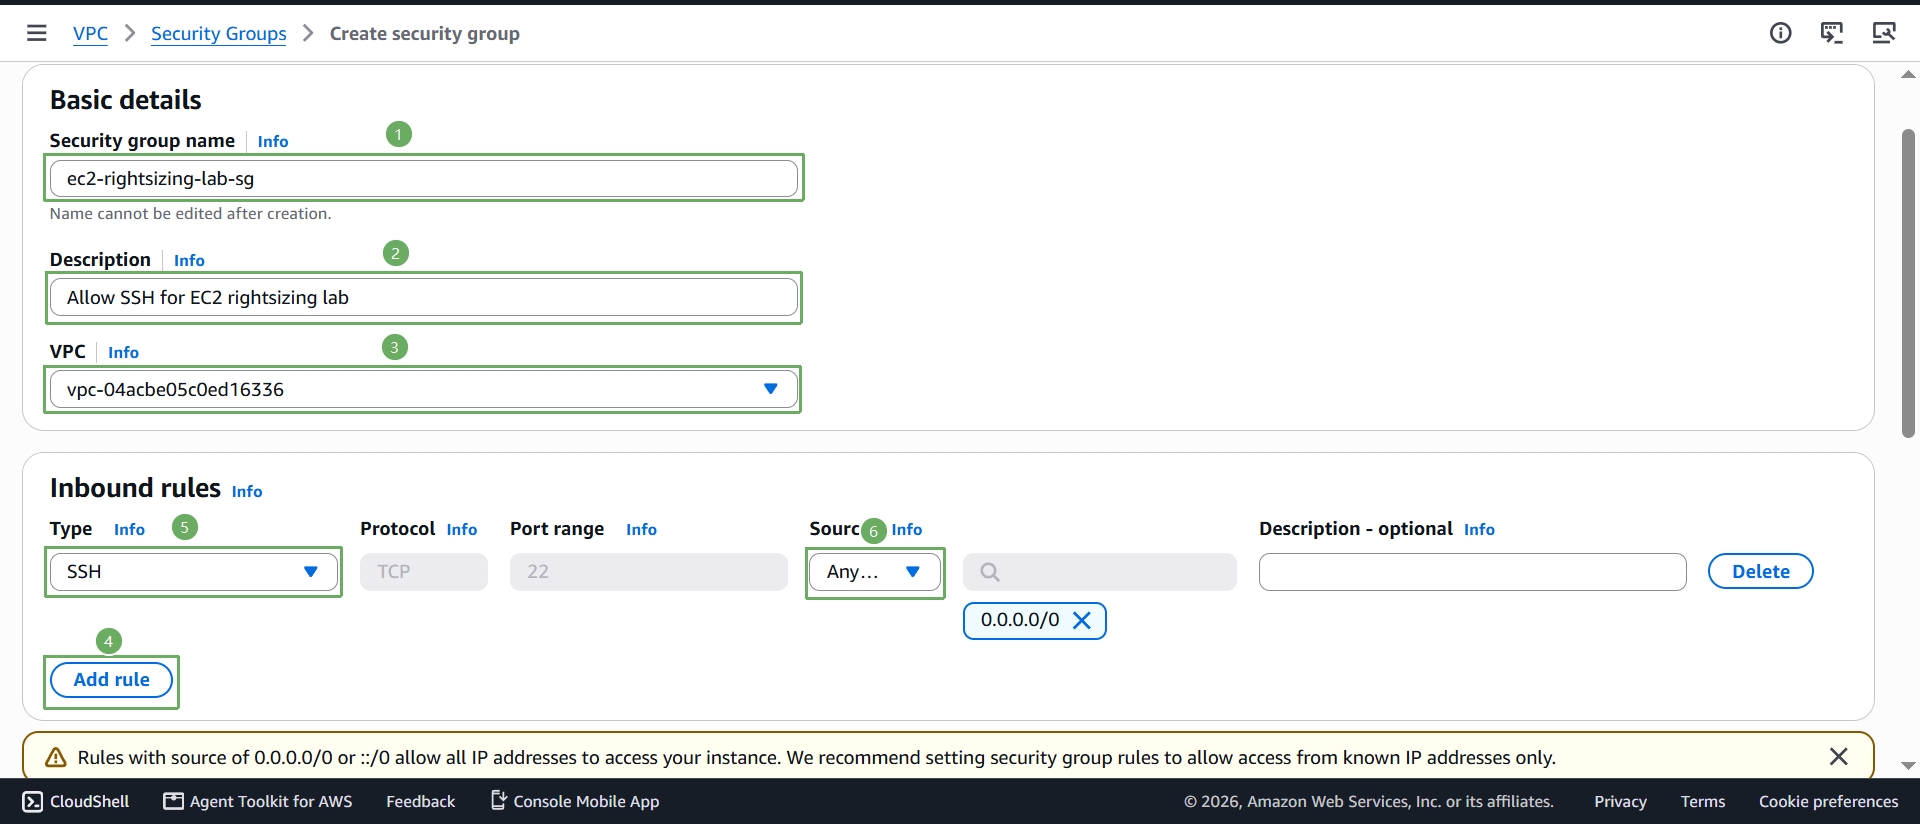Open the rule Type dropdown showing SSH
The height and width of the screenshot is (824, 1920).
[x=194, y=572]
